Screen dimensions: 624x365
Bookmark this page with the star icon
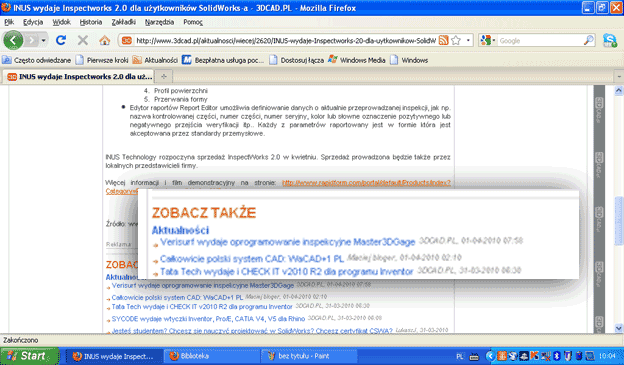[456, 40]
